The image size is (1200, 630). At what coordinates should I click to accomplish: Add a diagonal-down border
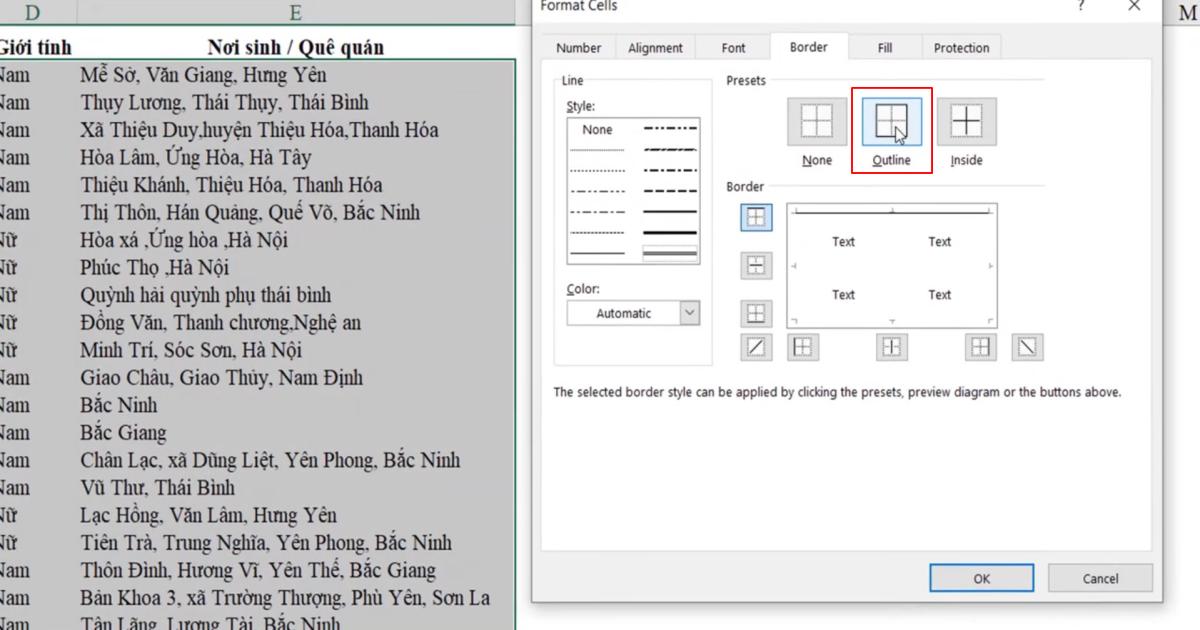(x=1027, y=347)
